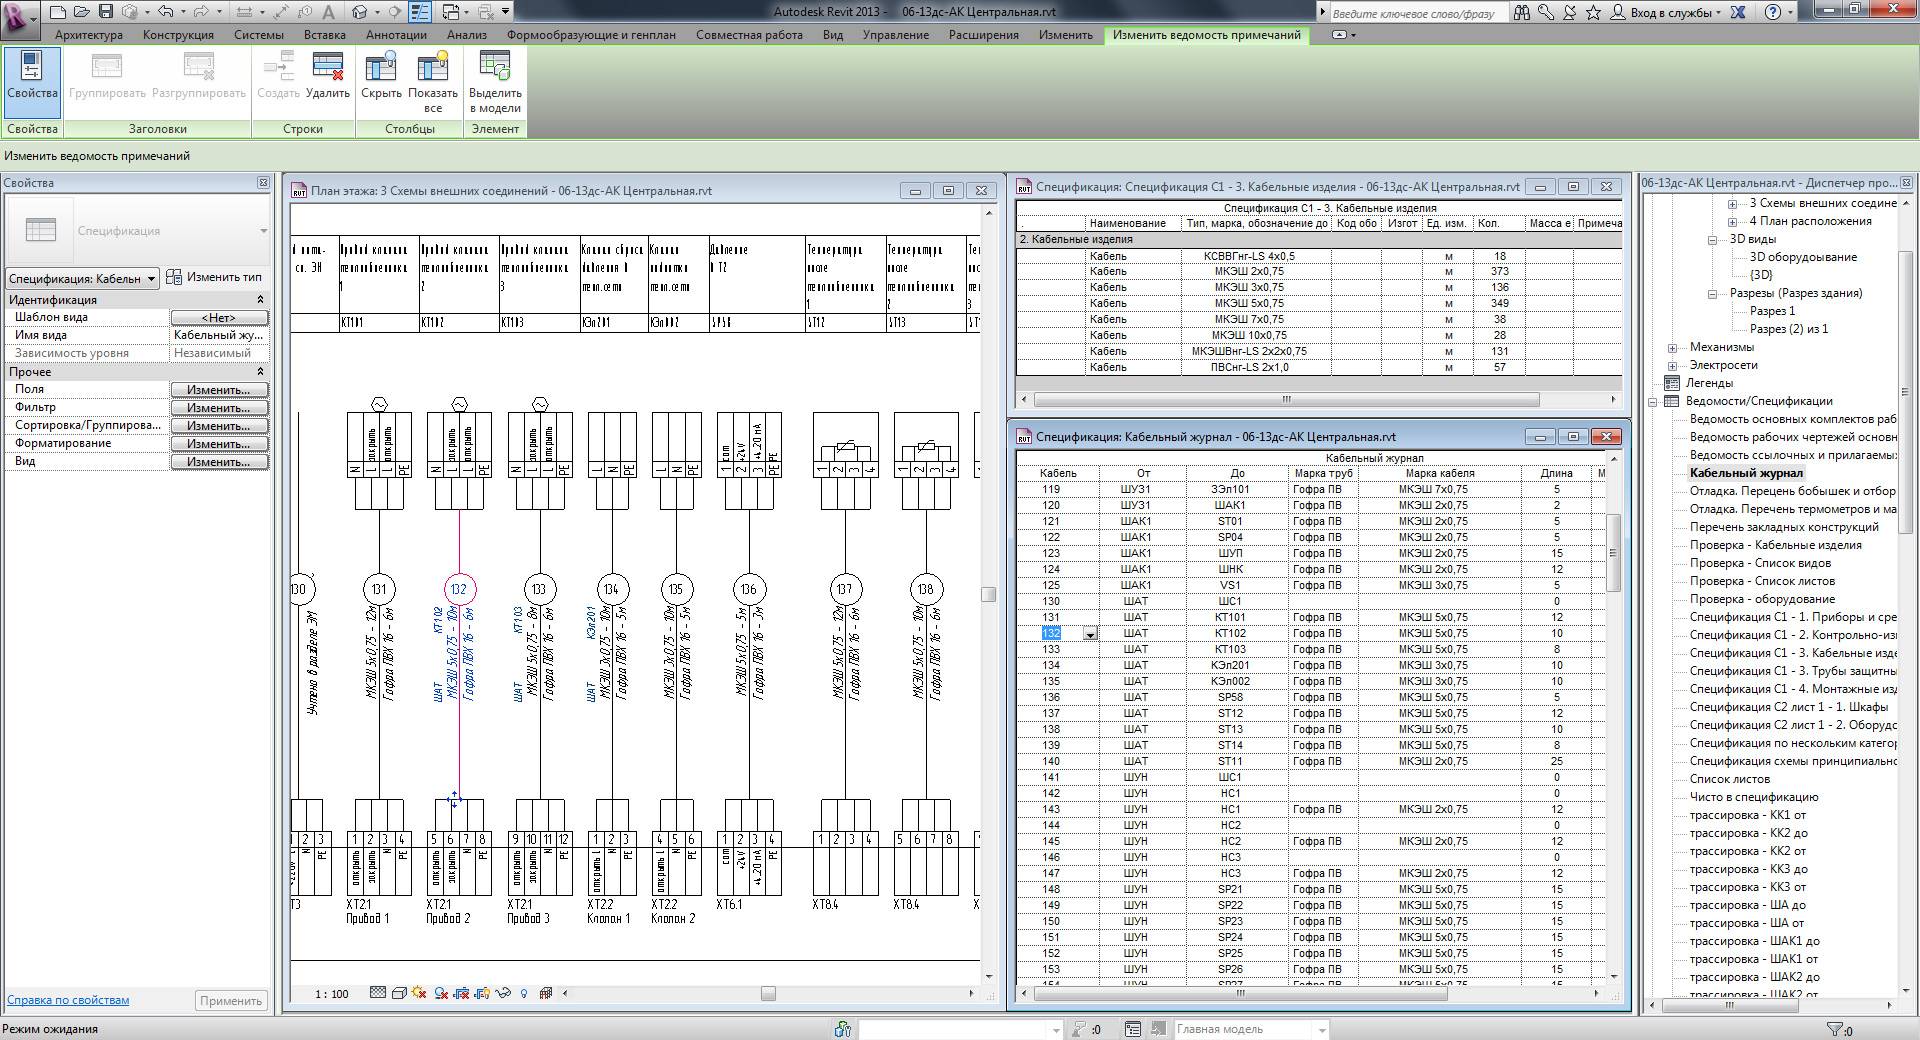Click the sun path off icon in view bar
1920x1040 pixels.
[x=419, y=993]
